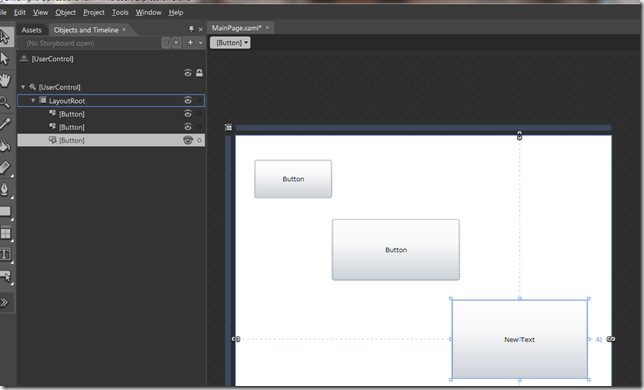Toggle the grid layout mode icon on artboard
644x390 pixels.
tap(228, 127)
